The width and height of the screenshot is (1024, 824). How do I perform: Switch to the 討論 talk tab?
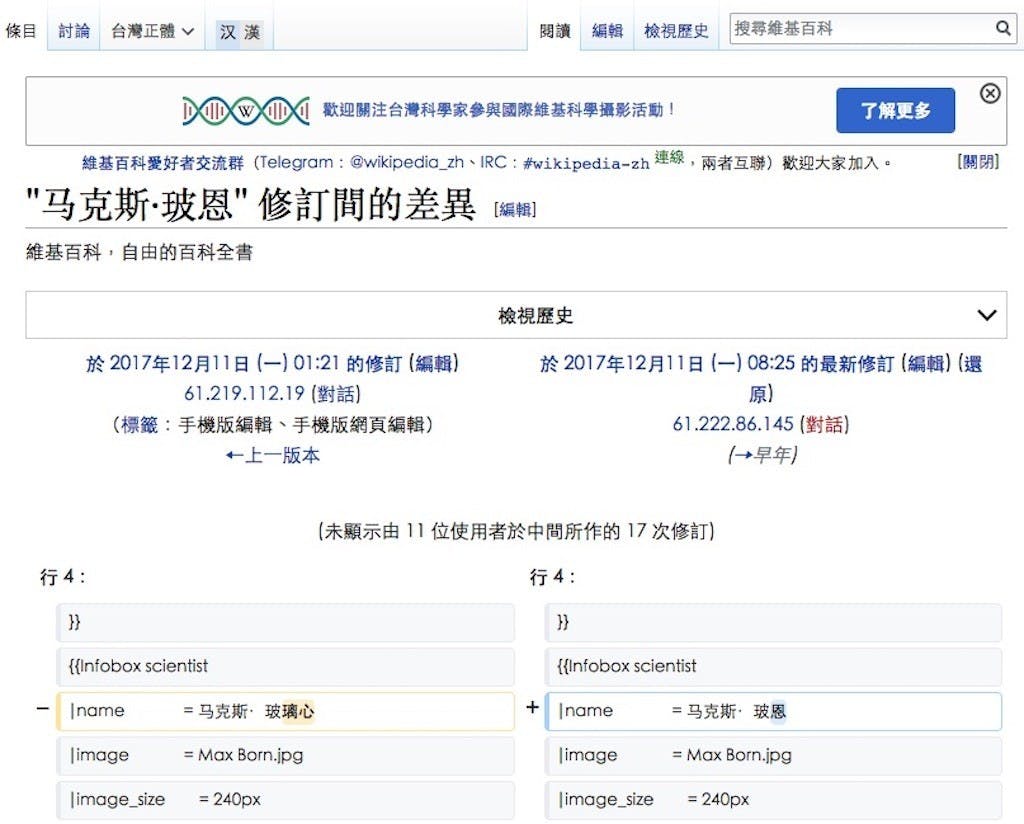click(74, 31)
